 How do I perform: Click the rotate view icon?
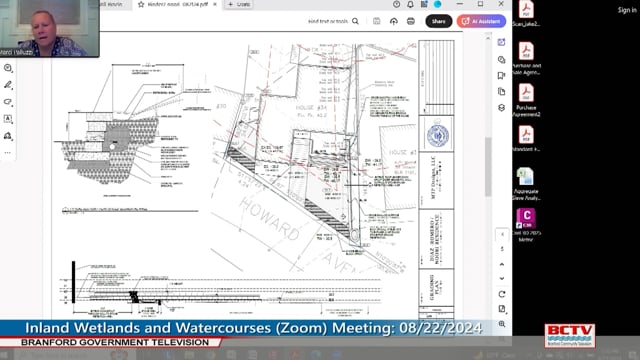[502, 294]
